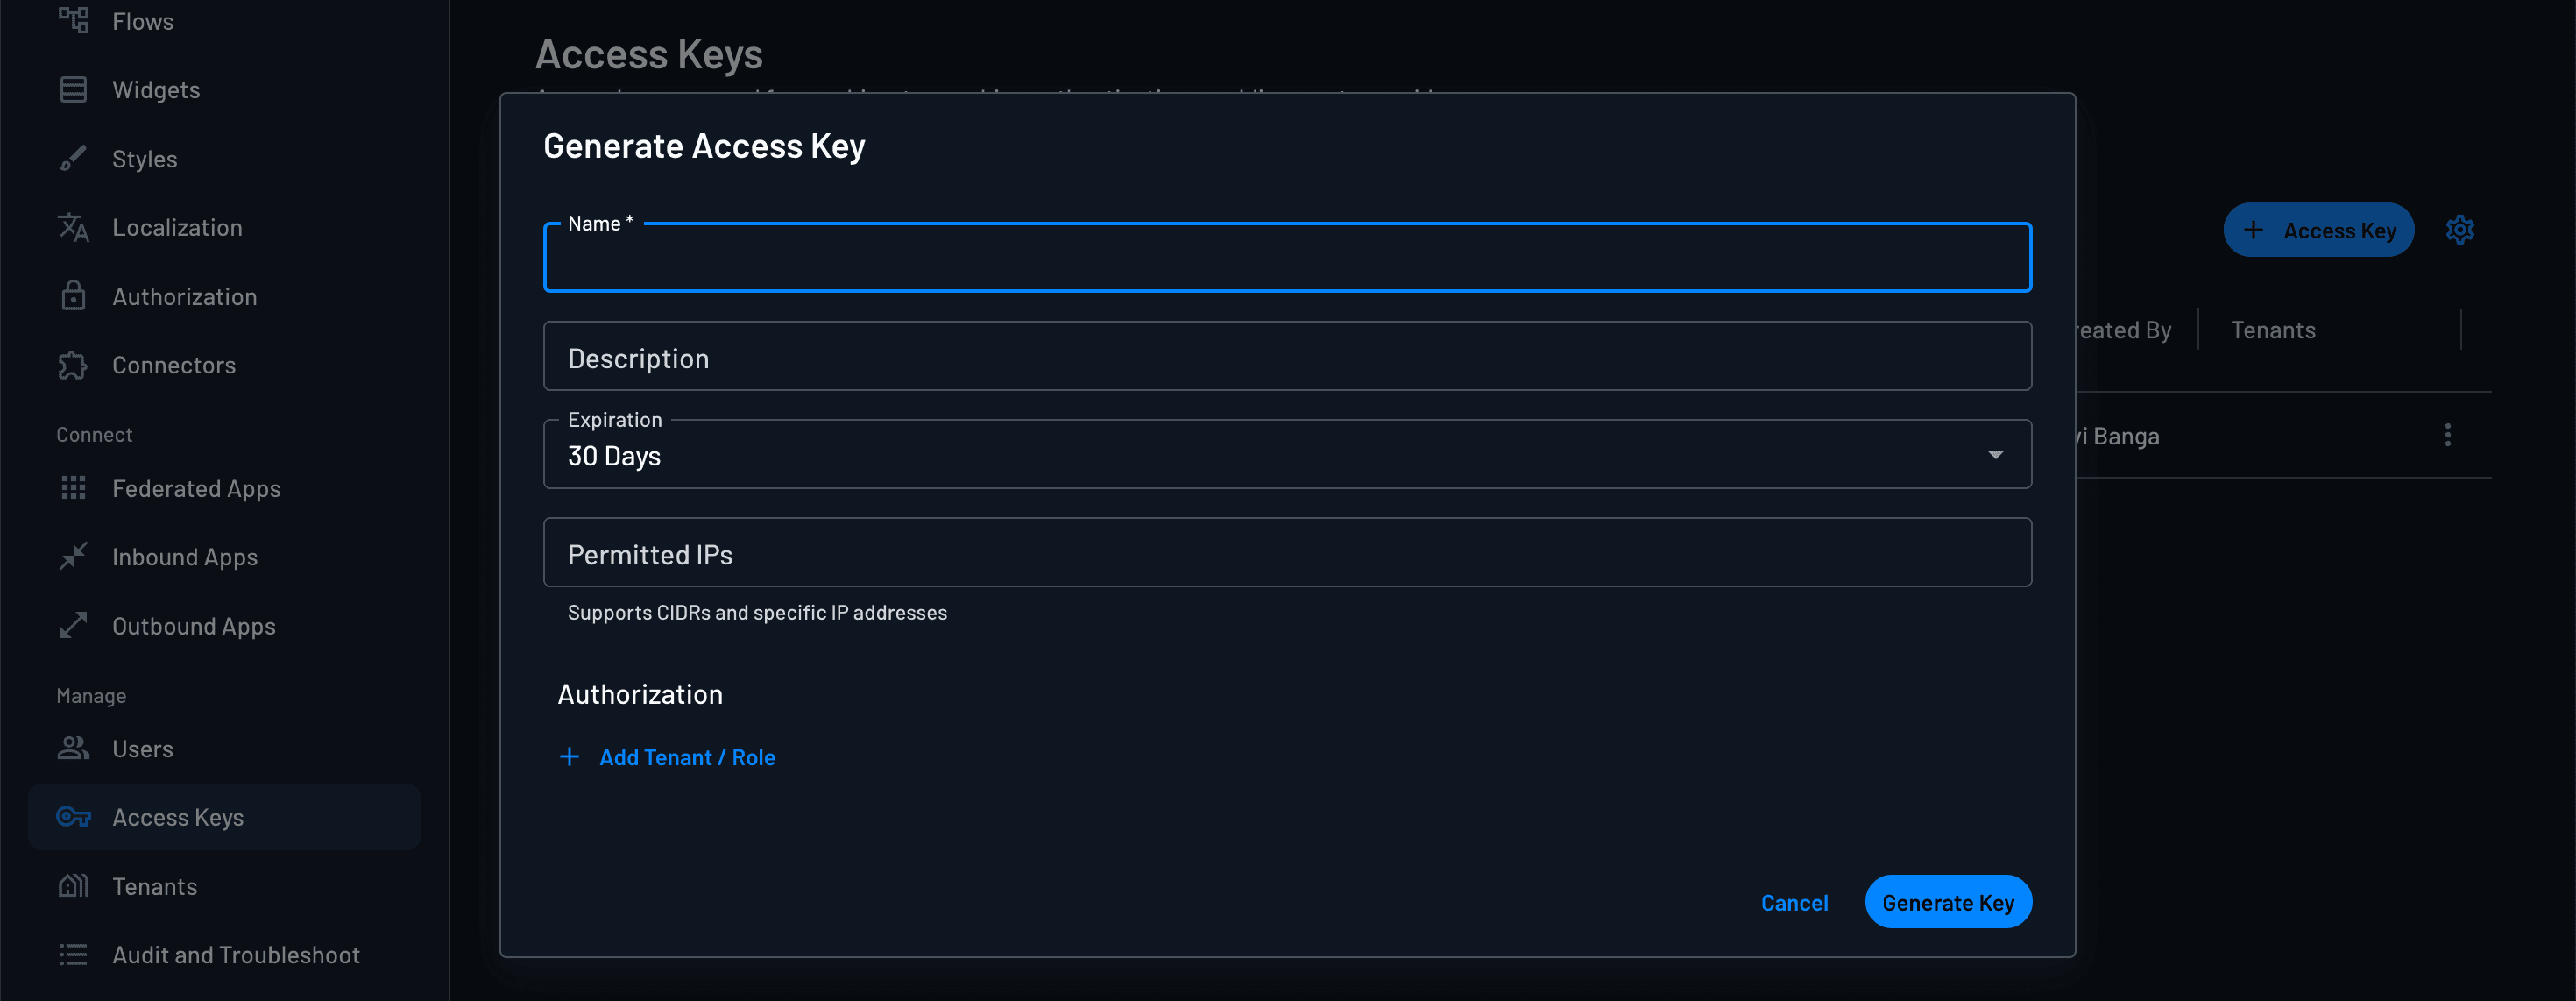This screenshot has height=1001, width=2576.
Task: Select the Localization translation icon
Action: pos(73,227)
